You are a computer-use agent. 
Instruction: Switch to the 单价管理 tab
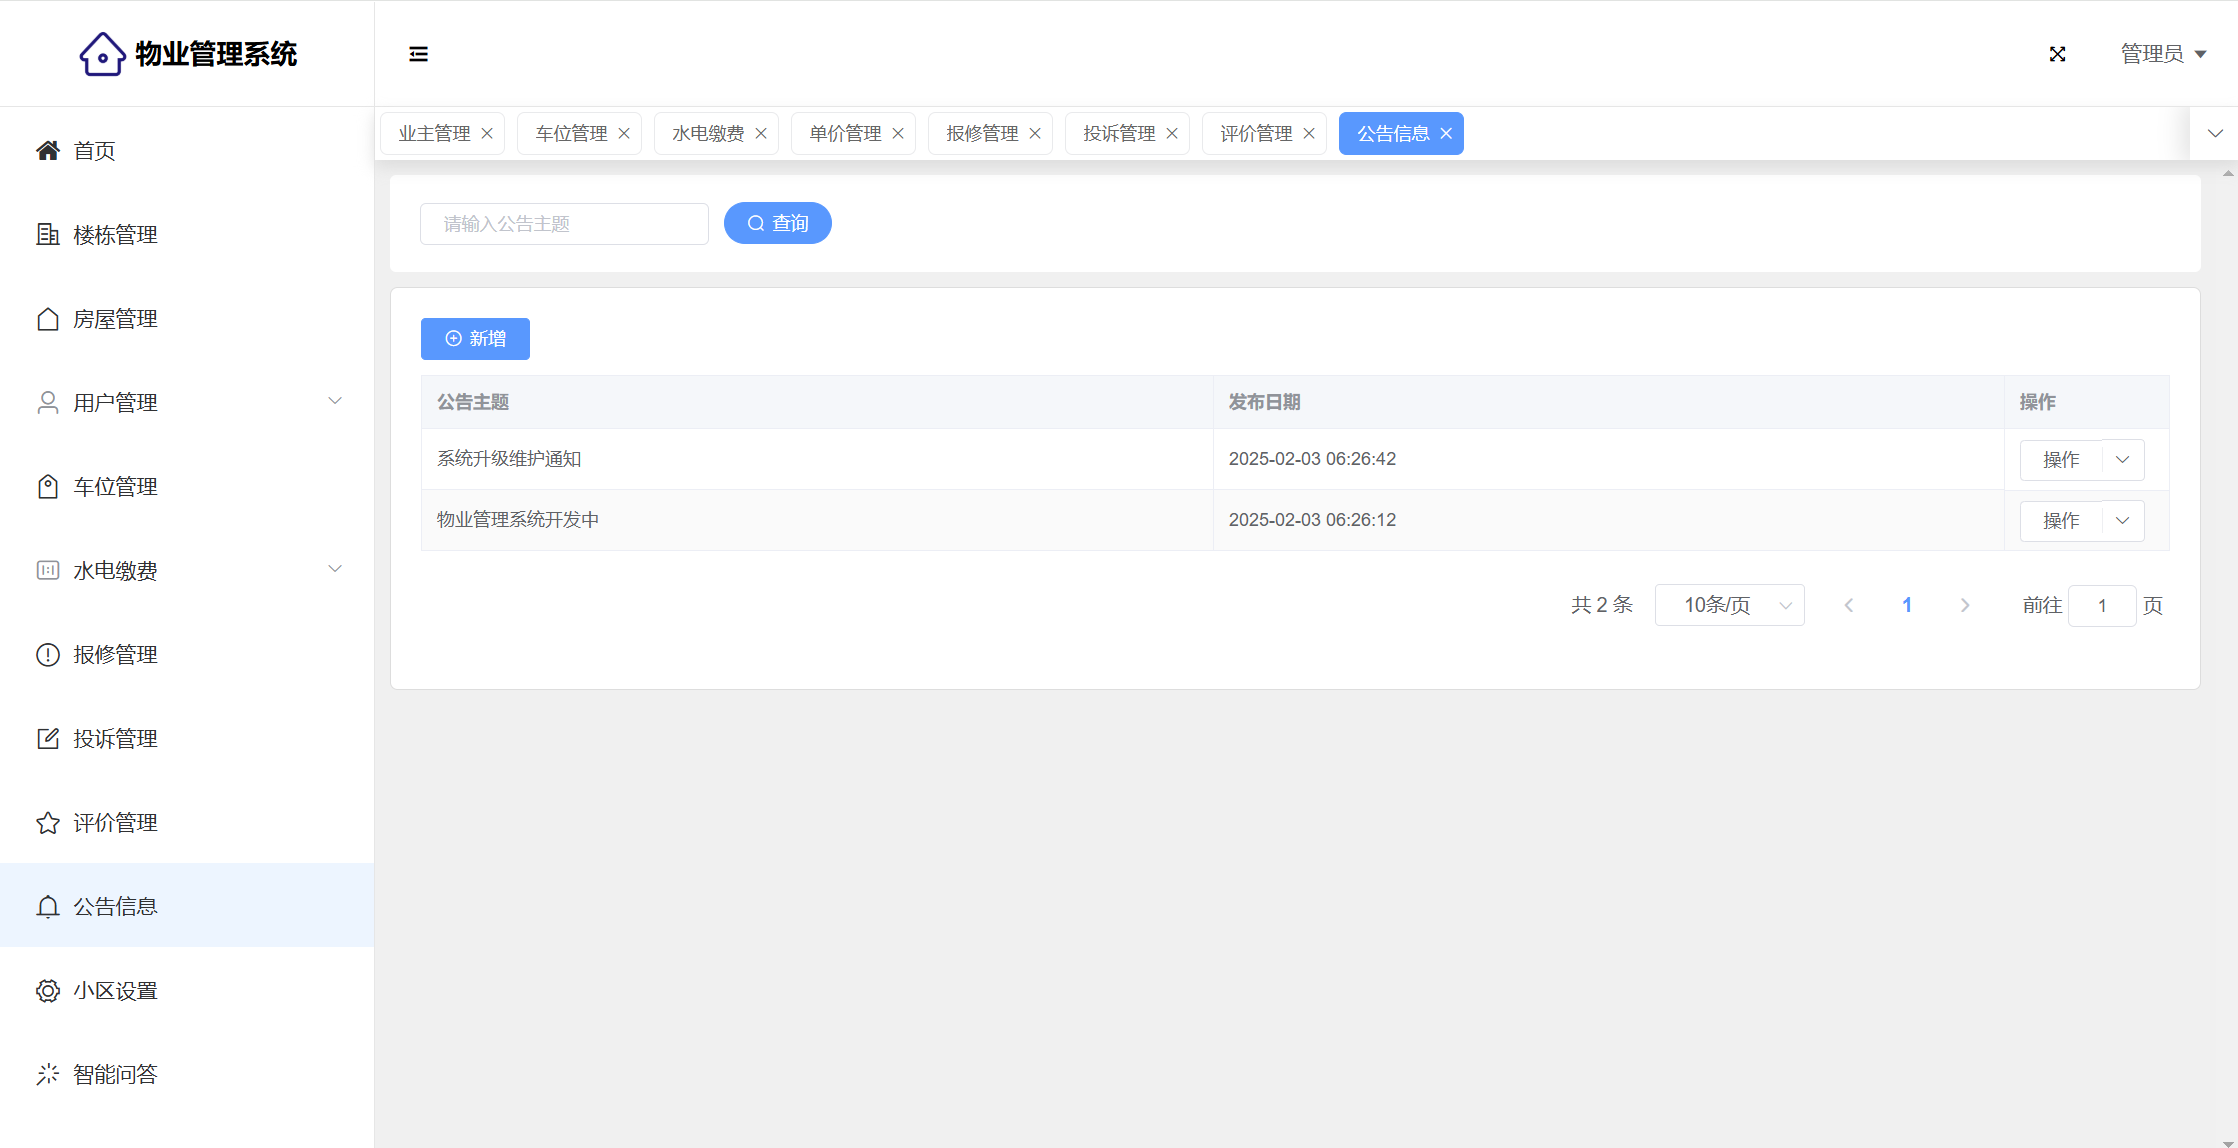[845, 134]
